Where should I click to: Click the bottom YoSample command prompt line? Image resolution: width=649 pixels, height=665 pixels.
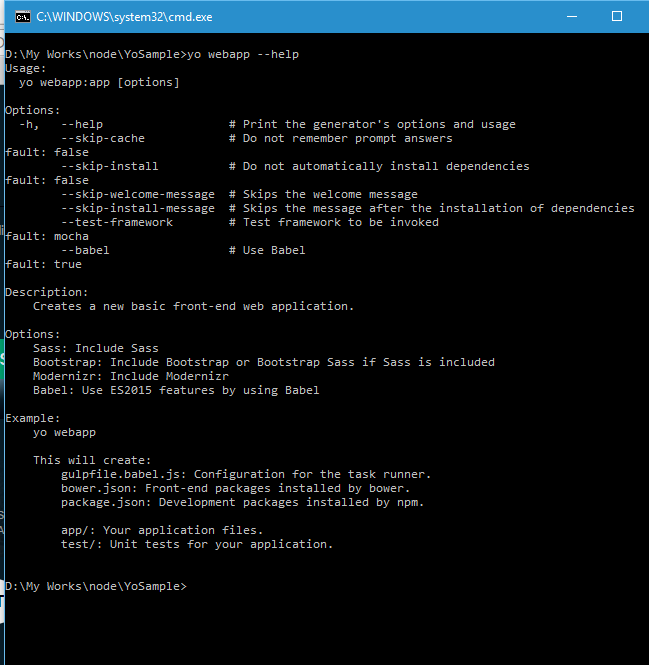(x=96, y=586)
